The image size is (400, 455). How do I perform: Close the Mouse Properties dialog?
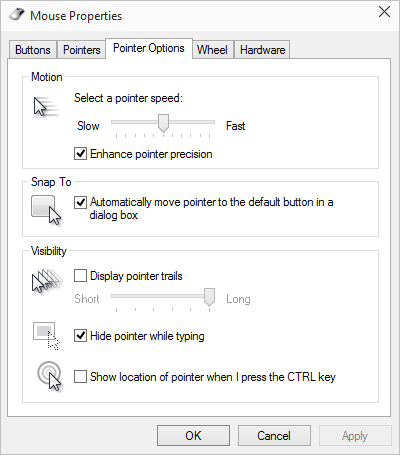(384, 12)
